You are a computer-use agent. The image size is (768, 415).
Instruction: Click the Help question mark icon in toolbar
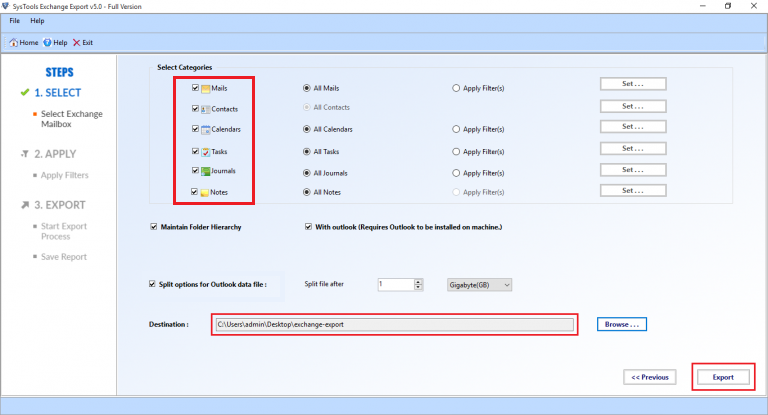click(x=47, y=43)
